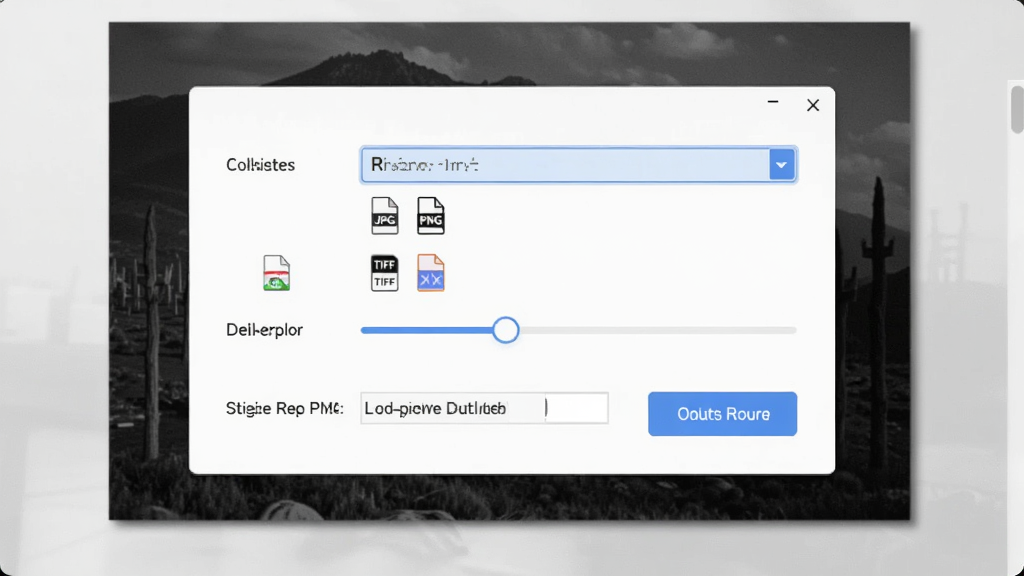
Task: Click the Deil-erplor slider handle
Action: point(505,330)
